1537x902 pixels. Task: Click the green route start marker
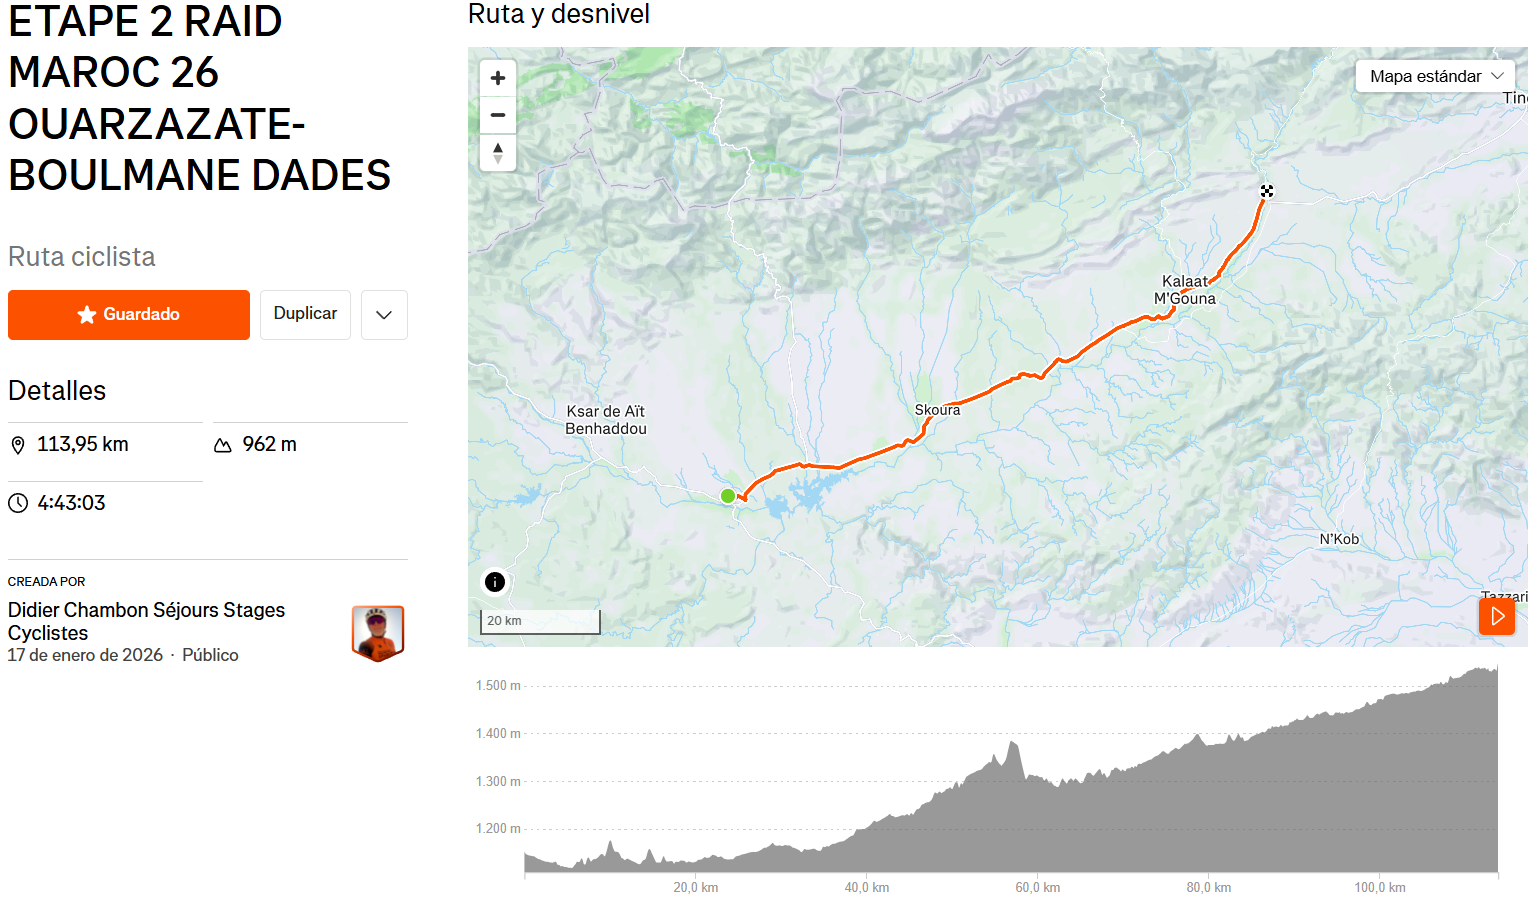(x=728, y=496)
